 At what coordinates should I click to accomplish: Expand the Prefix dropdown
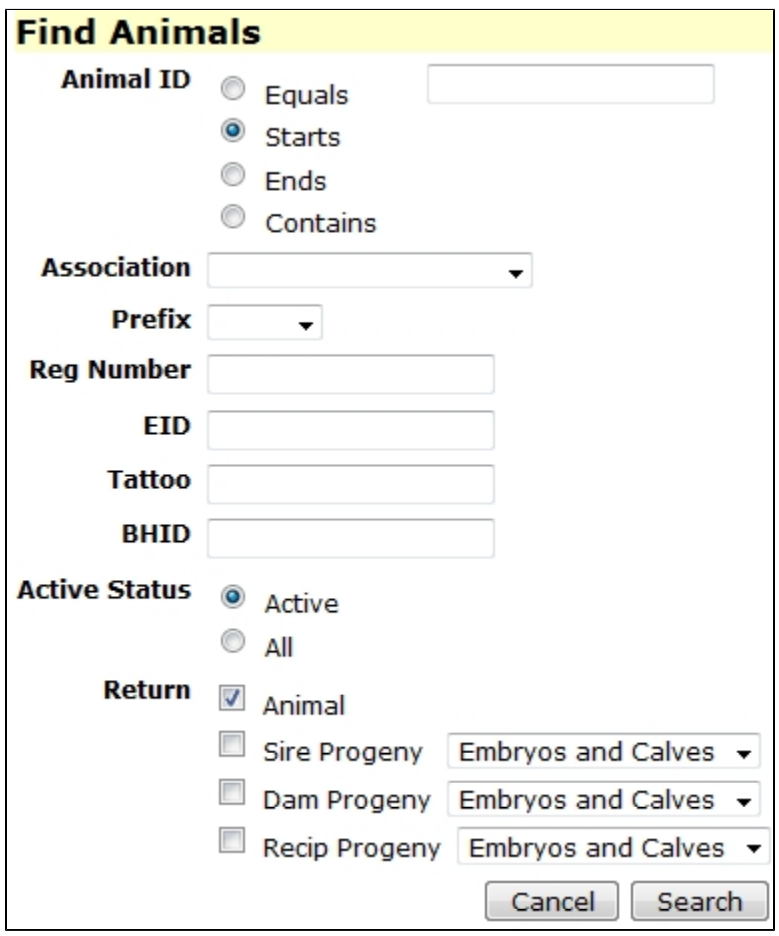[265, 322]
